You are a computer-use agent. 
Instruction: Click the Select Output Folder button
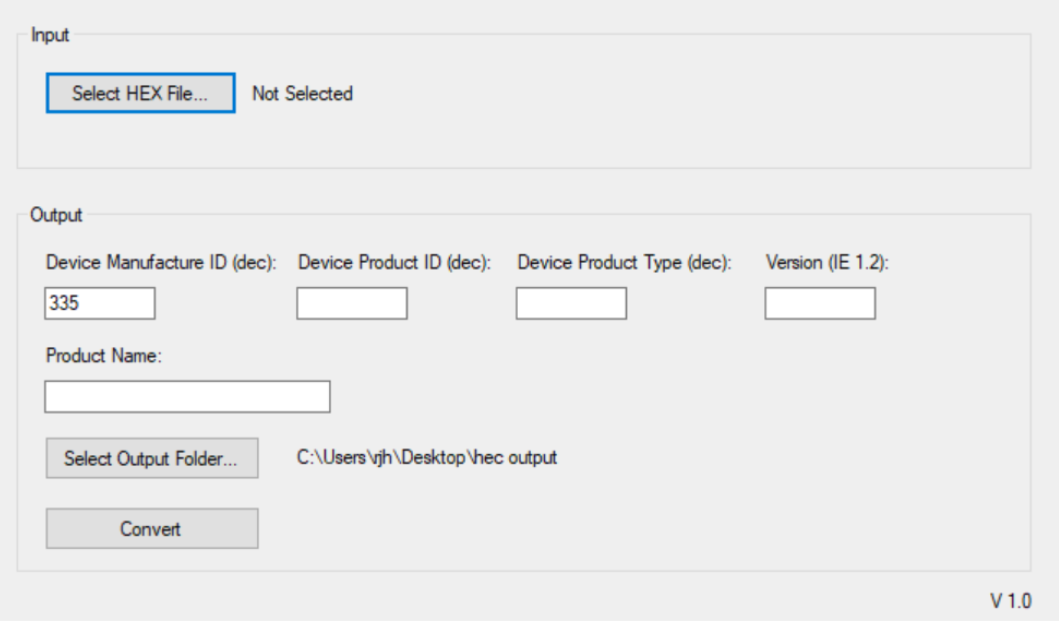152,458
